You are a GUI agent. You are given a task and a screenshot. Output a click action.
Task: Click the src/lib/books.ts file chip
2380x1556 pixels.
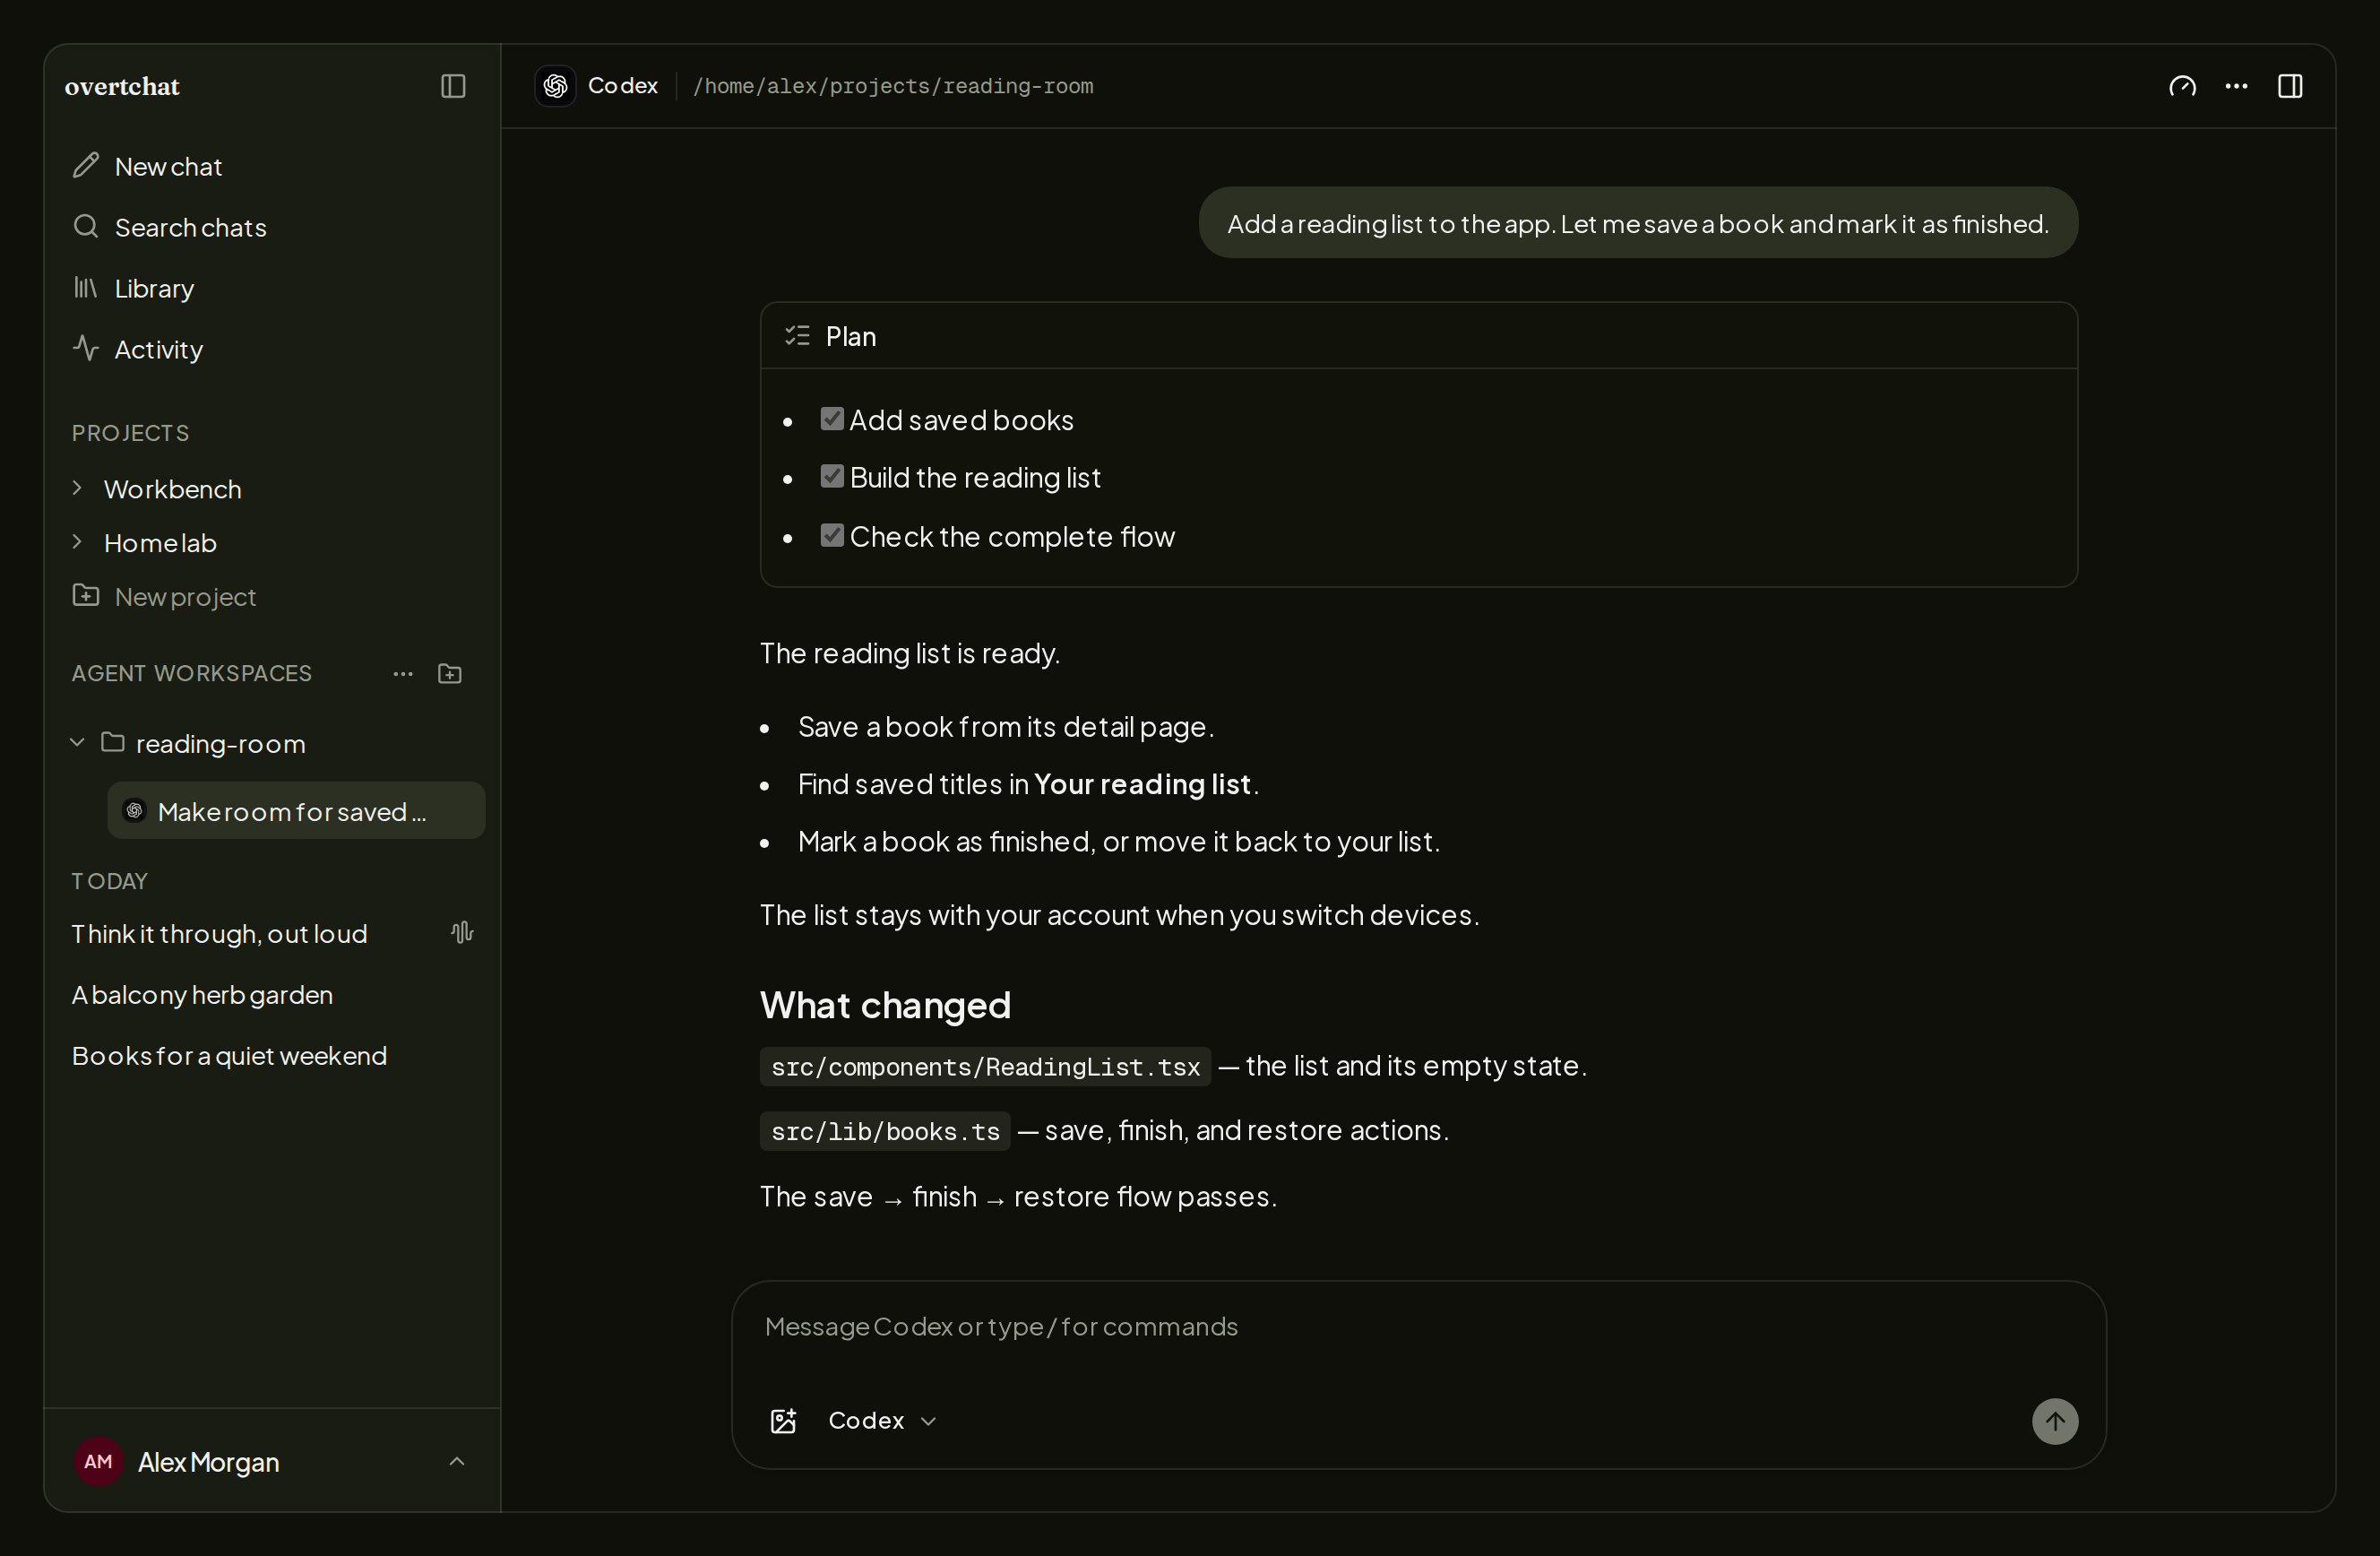(885, 1131)
